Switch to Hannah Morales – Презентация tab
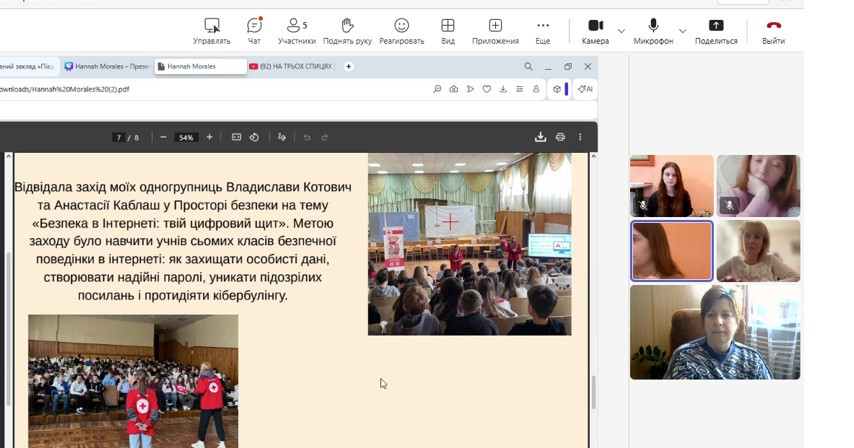The width and height of the screenshot is (854, 448). [x=108, y=66]
